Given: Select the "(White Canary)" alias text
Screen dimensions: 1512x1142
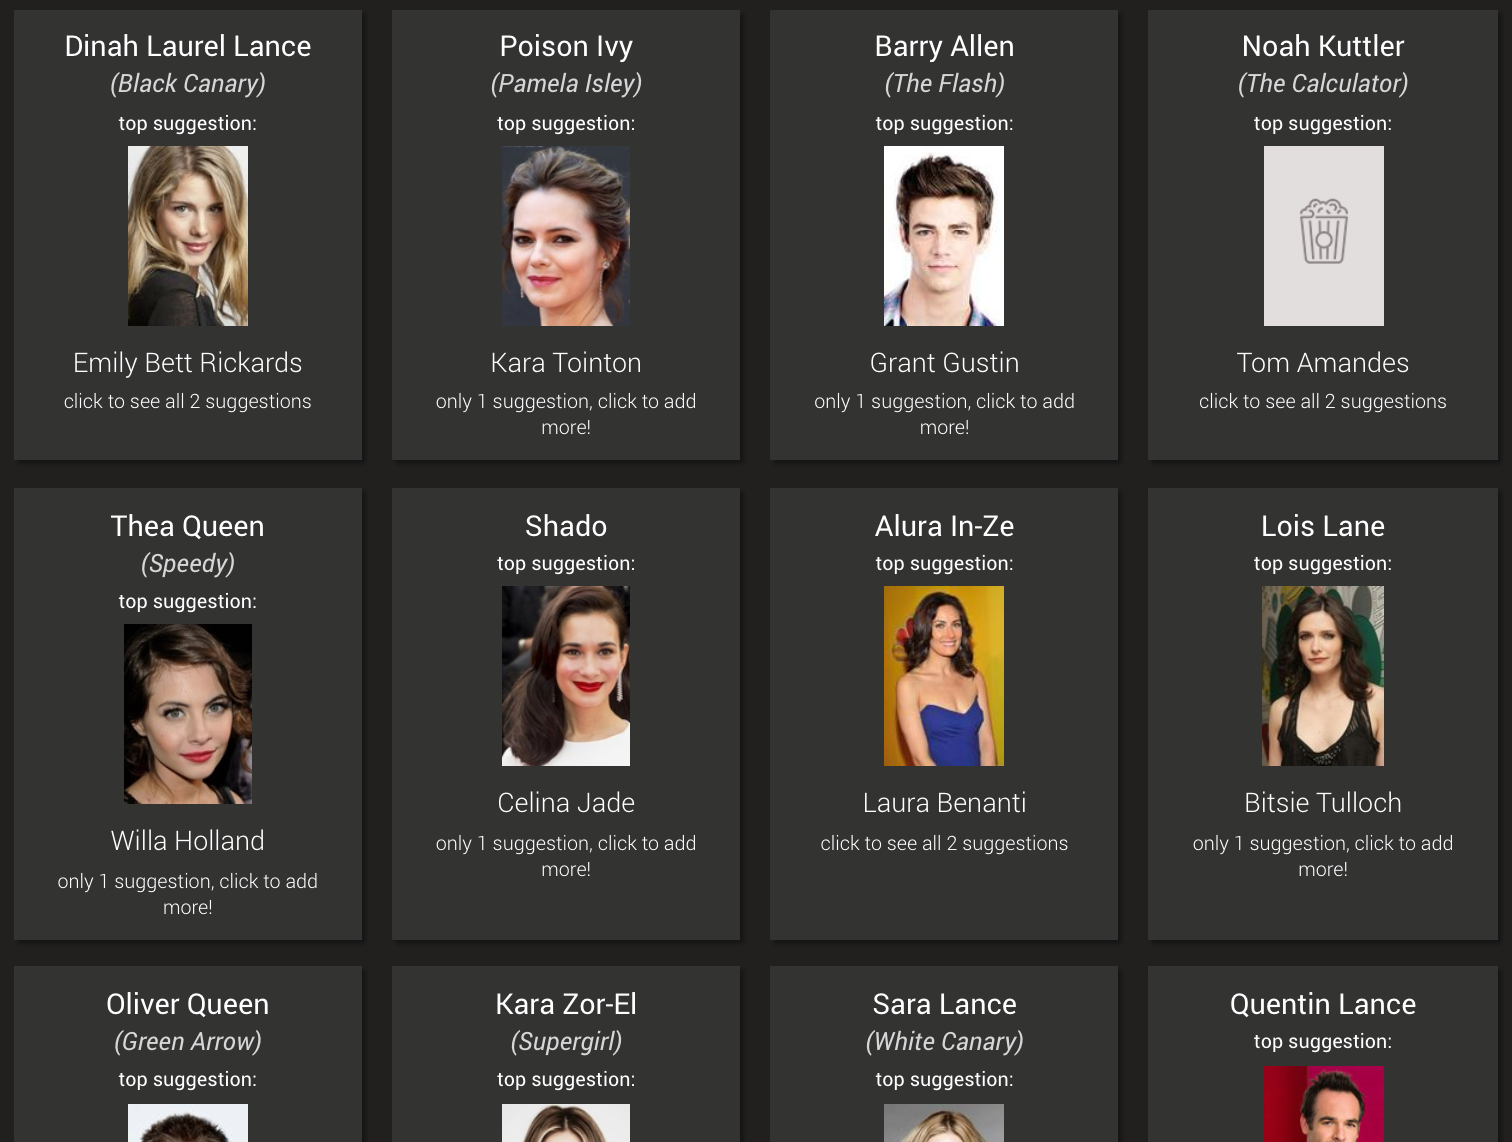Looking at the screenshot, I should (944, 1042).
